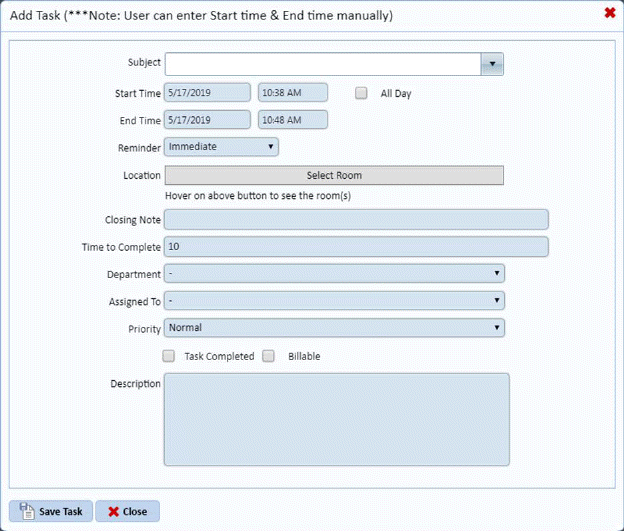
Task: Click into the Subject text field
Action: point(322,64)
